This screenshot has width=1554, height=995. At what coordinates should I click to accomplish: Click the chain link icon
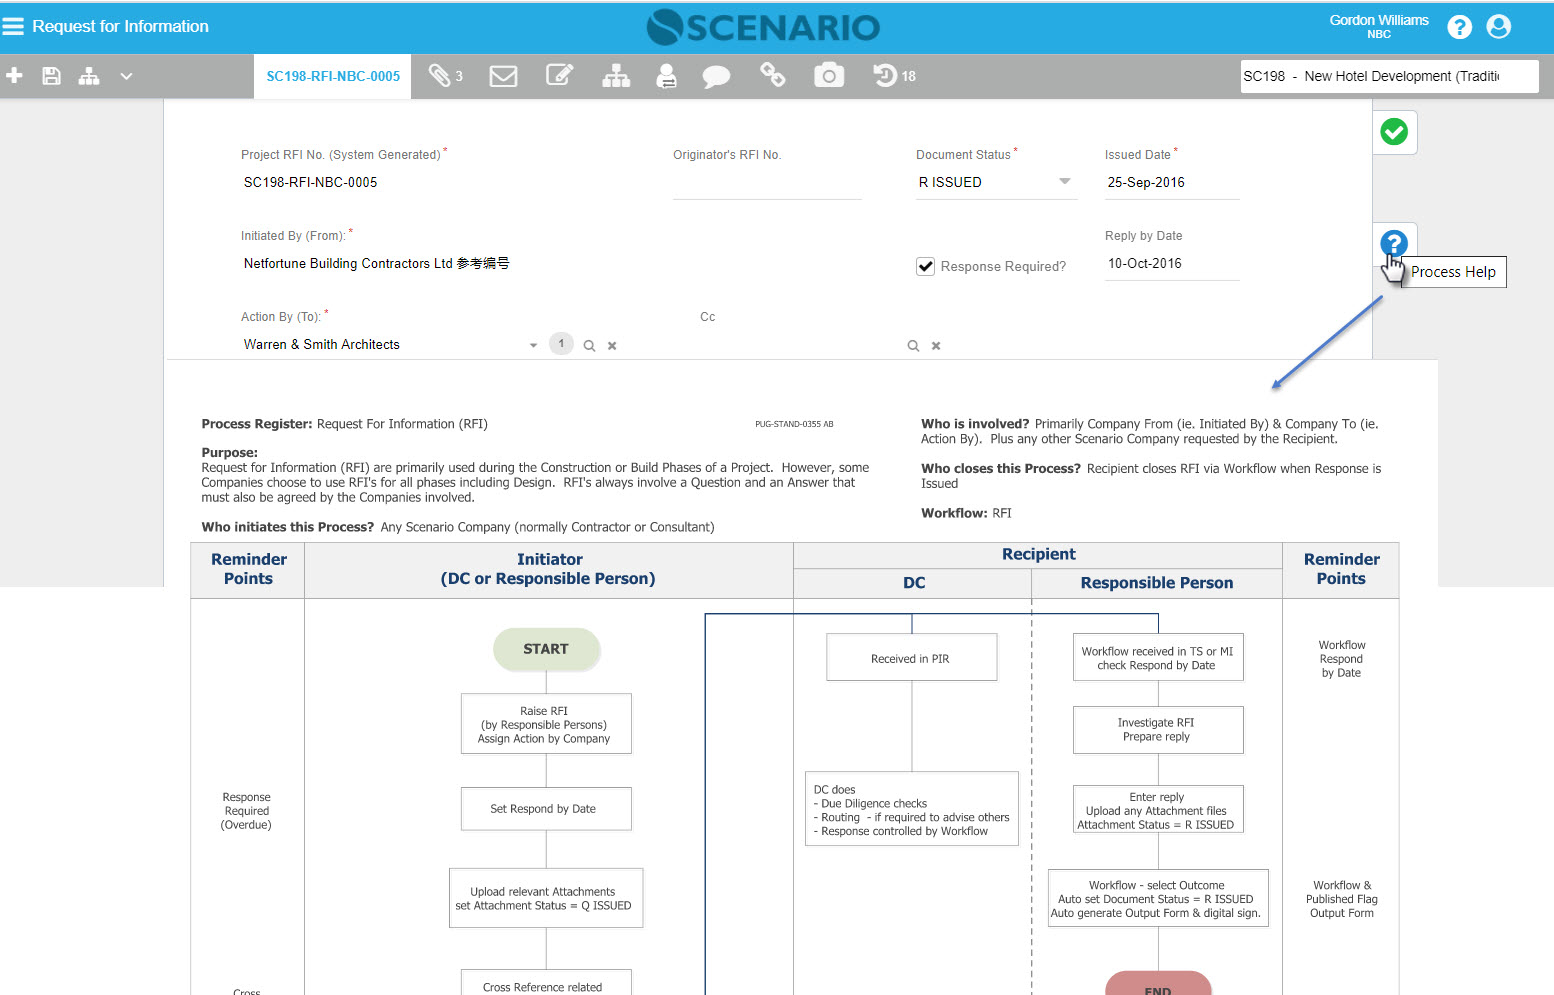[773, 76]
